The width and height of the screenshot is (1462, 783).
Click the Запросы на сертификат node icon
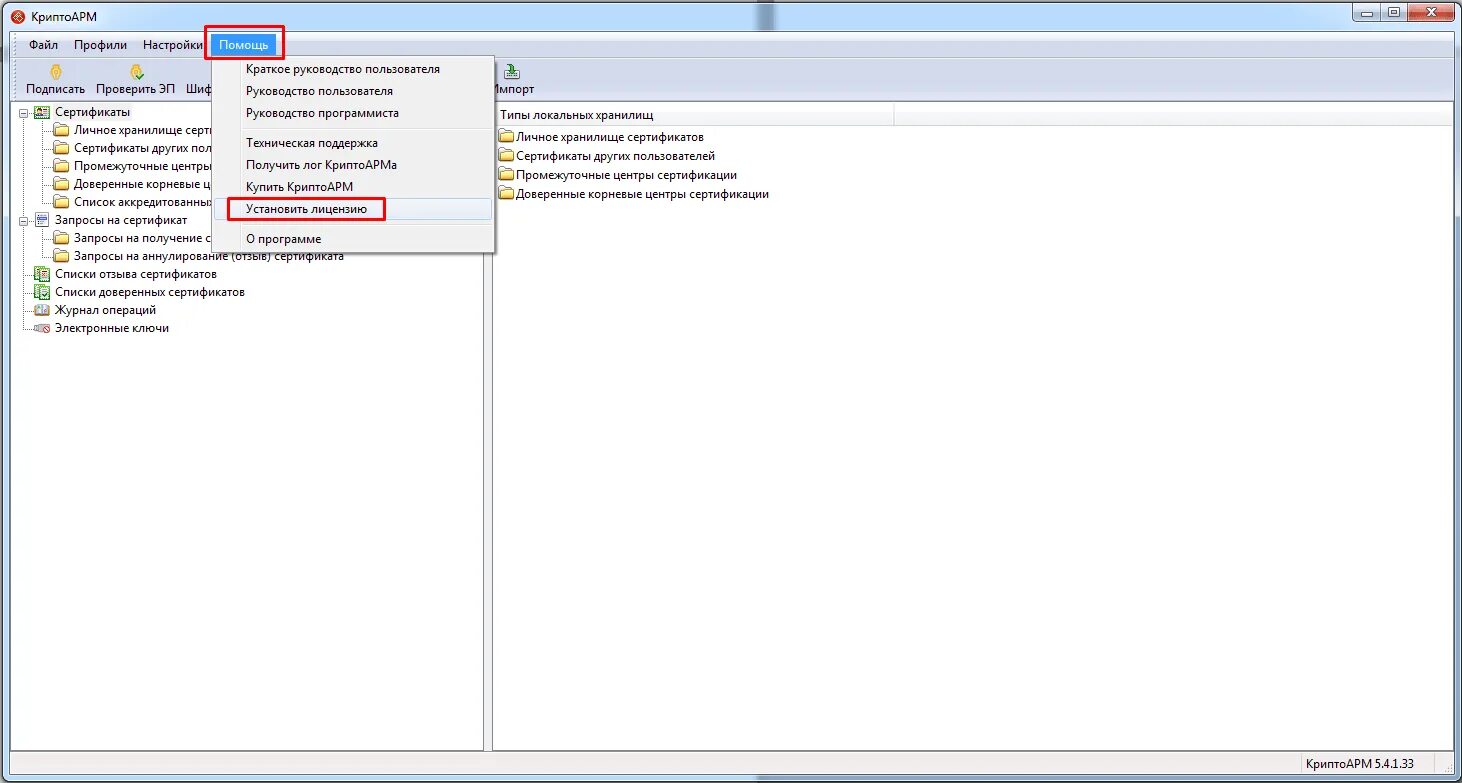[41, 220]
